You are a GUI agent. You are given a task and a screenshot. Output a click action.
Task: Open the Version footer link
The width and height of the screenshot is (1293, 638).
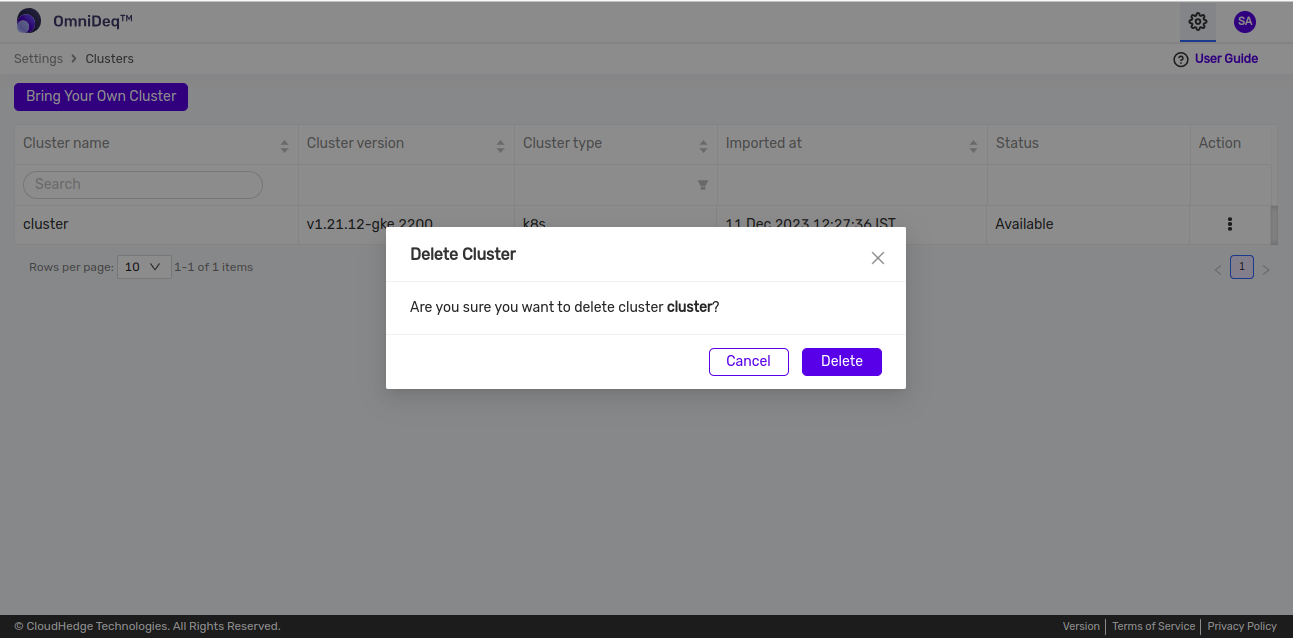pyautogui.click(x=1081, y=626)
